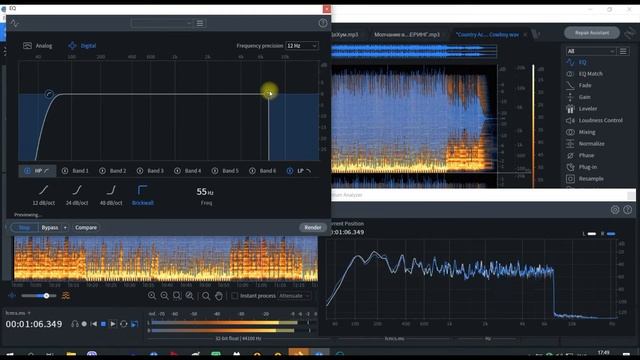Open the Attenuate mode dropdown
The height and width of the screenshot is (360, 640).
(294, 296)
